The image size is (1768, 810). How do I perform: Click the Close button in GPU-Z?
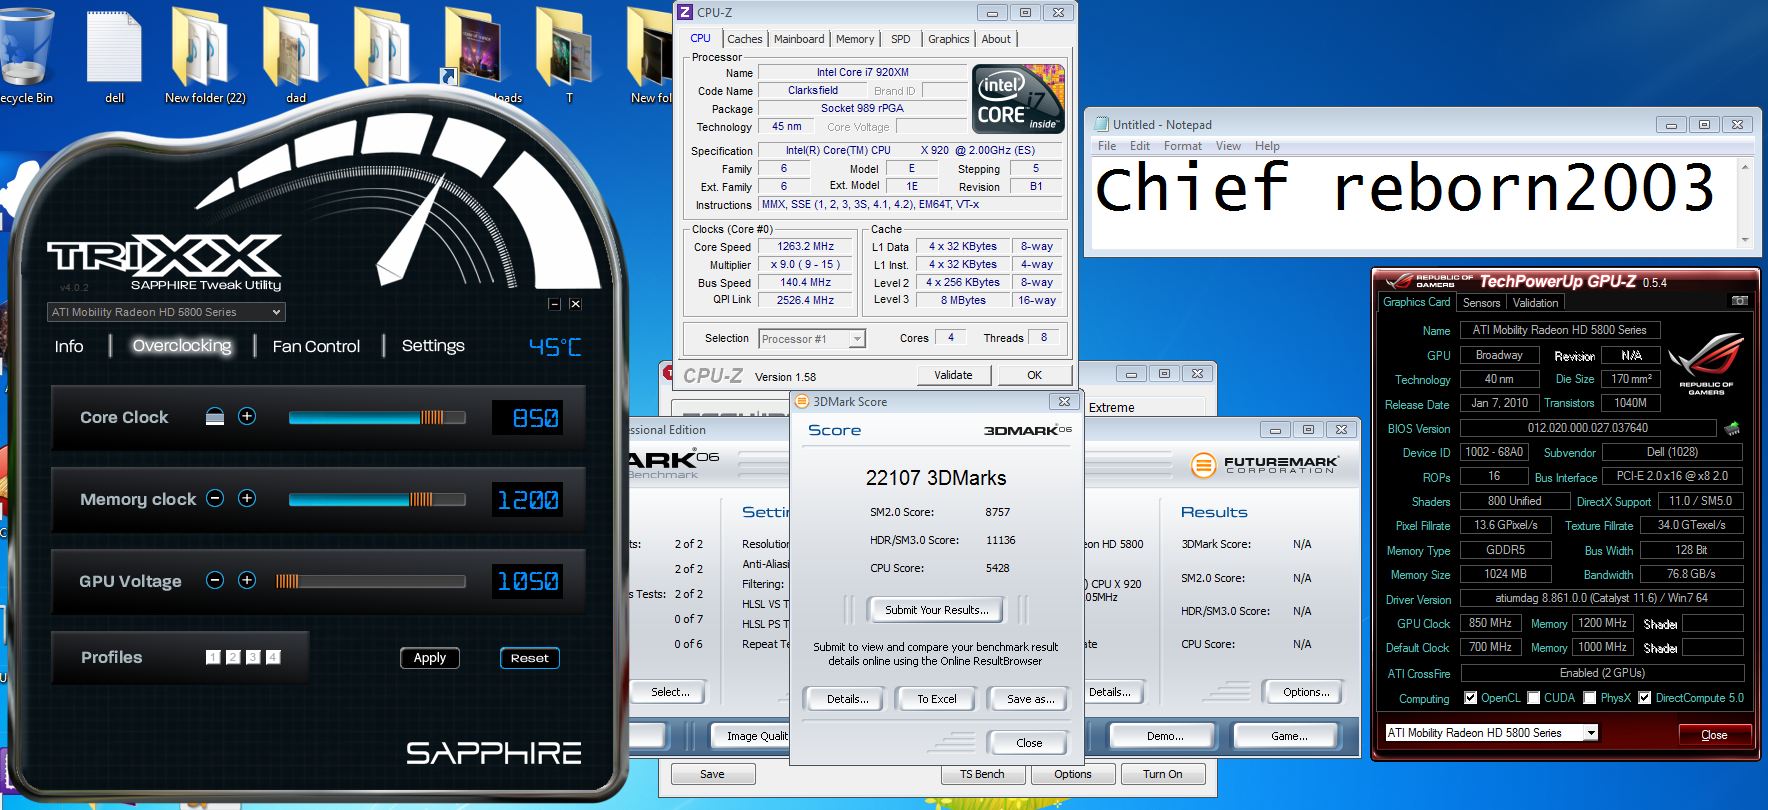[1714, 735]
